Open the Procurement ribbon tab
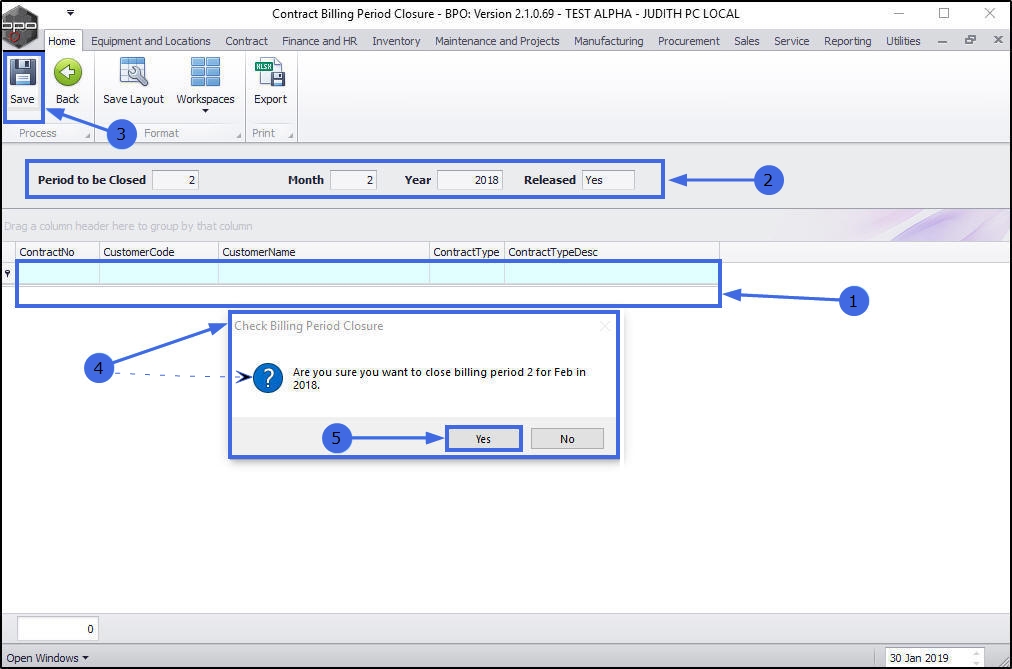The image size is (1012, 669). tap(689, 41)
